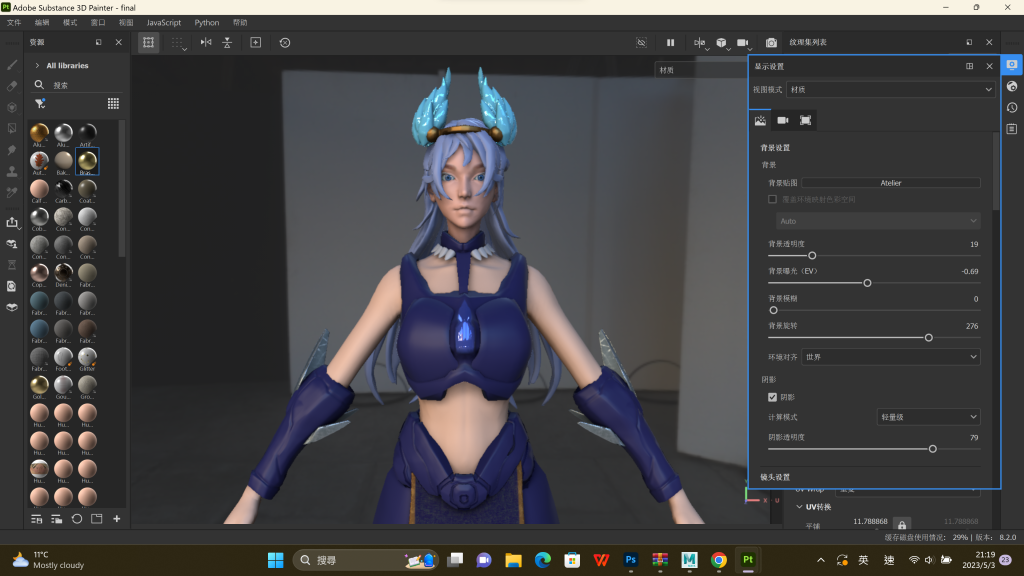1024x576 pixels.
Task: Open the assets filter funnel dropdown
Action: 40,104
